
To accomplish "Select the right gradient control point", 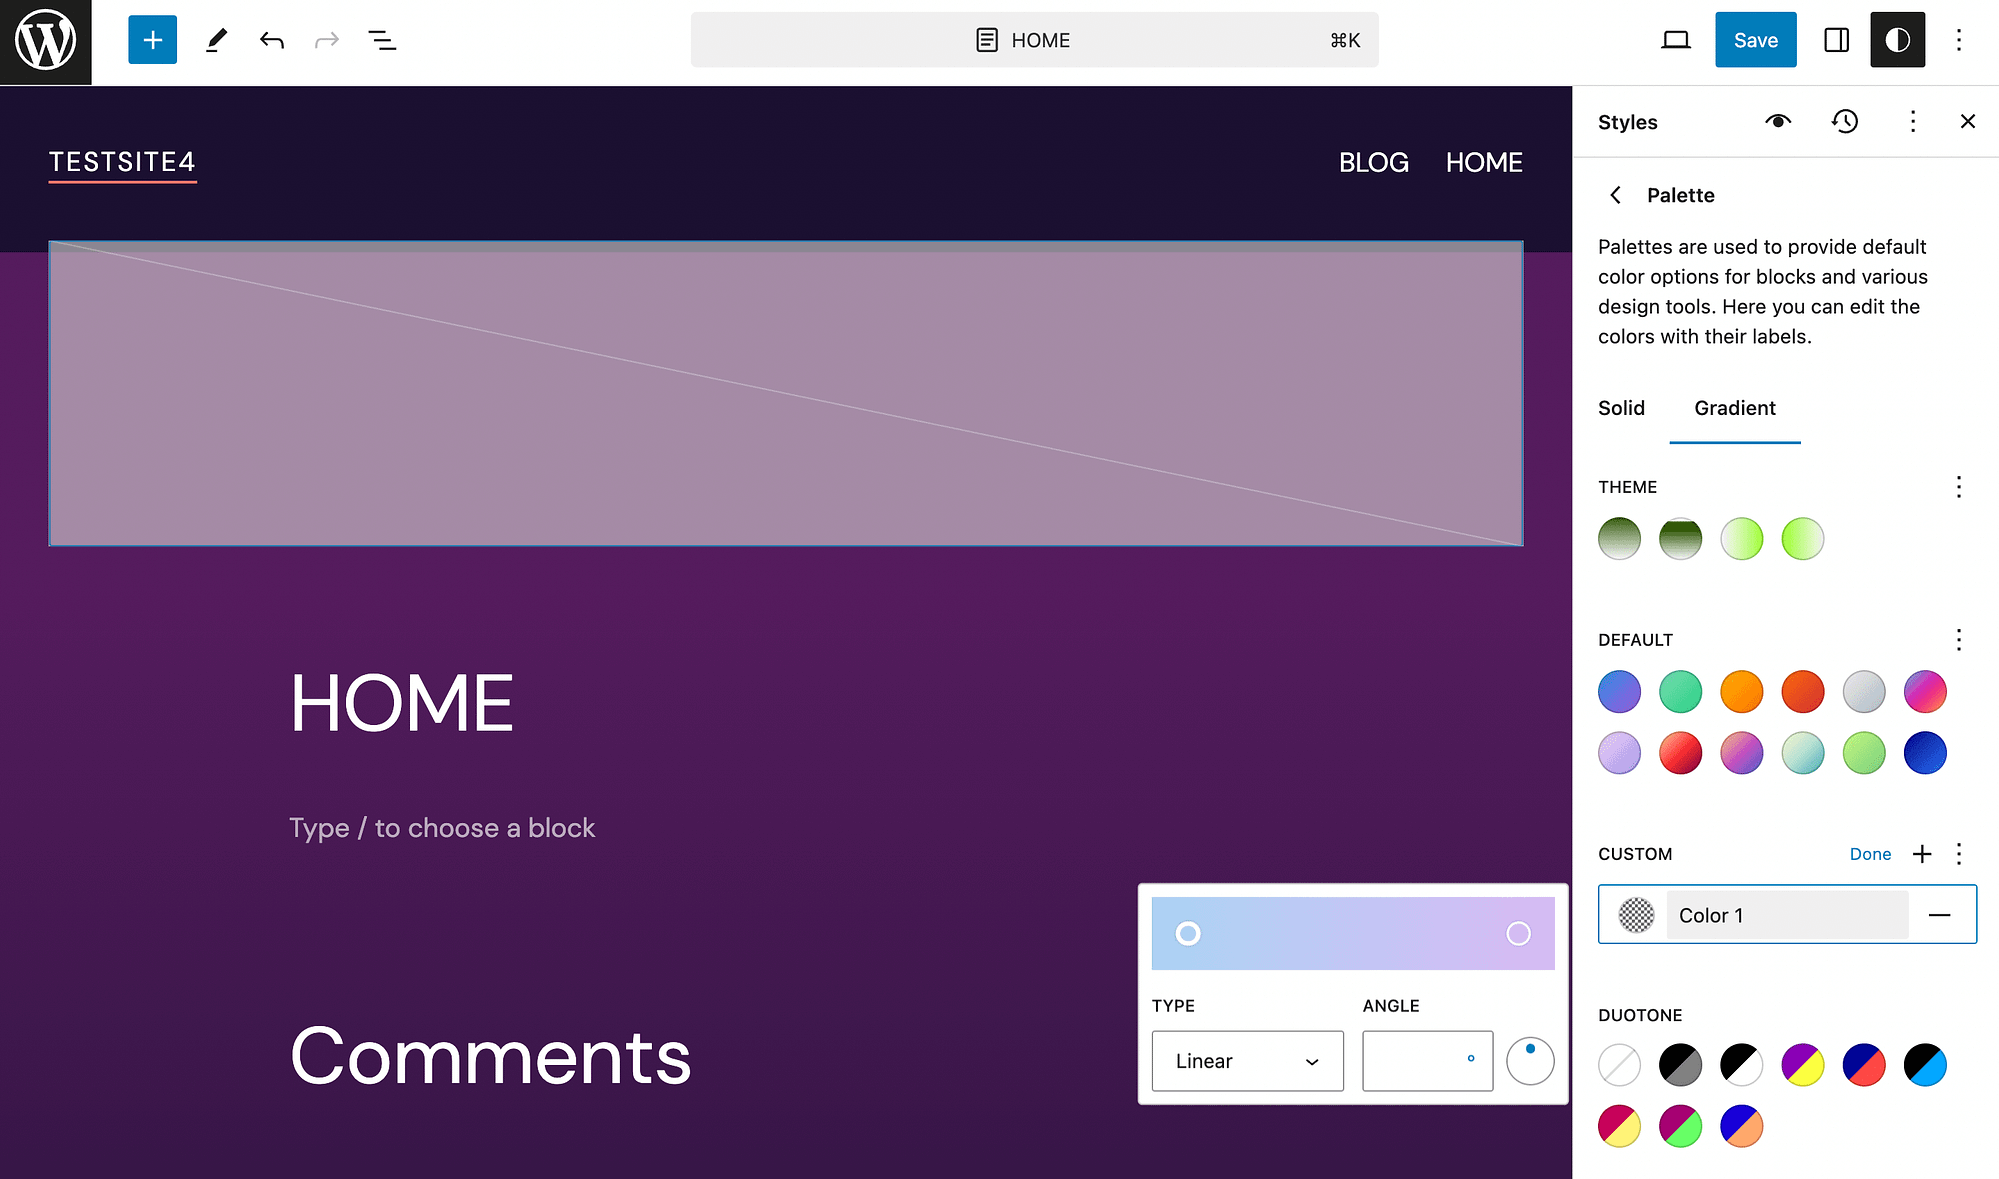I will point(1519,933).
